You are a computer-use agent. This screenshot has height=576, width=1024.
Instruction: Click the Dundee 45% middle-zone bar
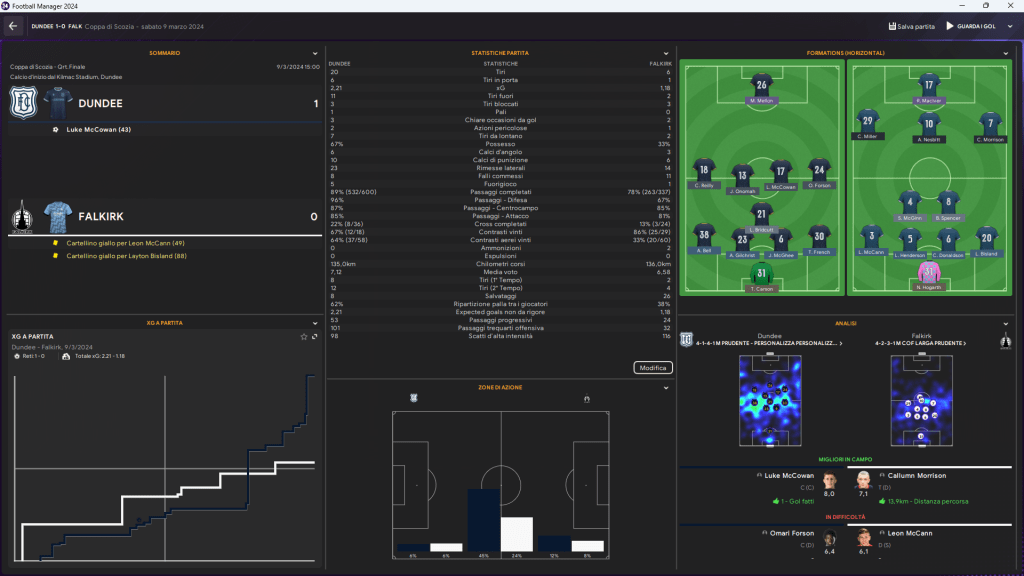pos(484,520)
